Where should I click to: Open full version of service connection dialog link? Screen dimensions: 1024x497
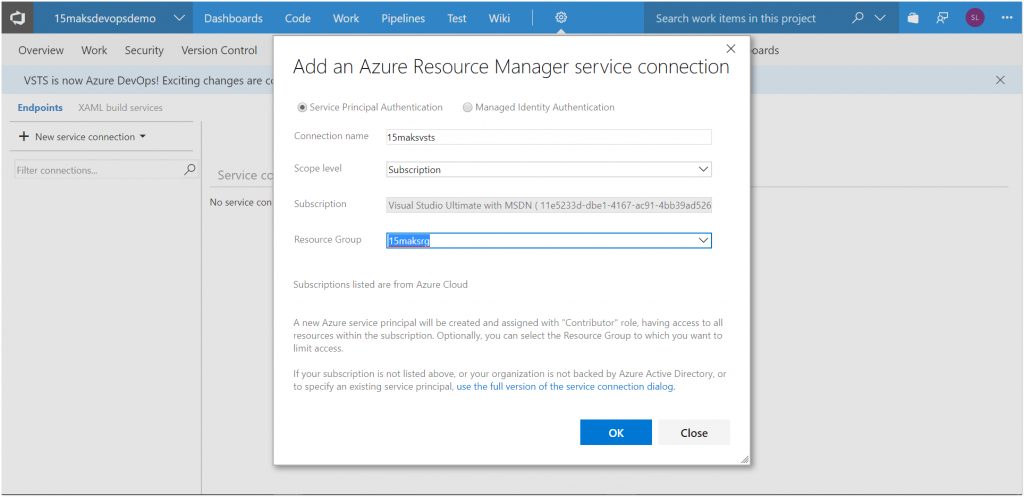pos(566,387)
